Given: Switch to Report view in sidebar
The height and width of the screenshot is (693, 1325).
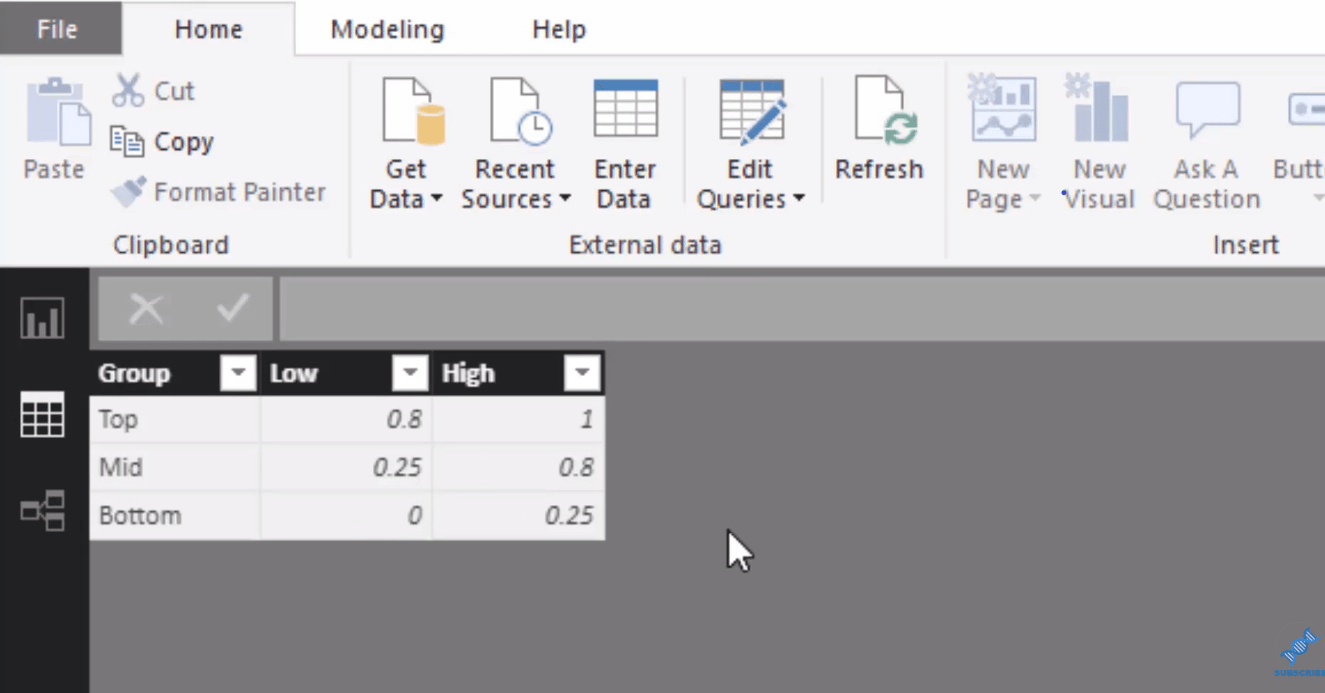Looking at the screenshot, I should [43, 320].
